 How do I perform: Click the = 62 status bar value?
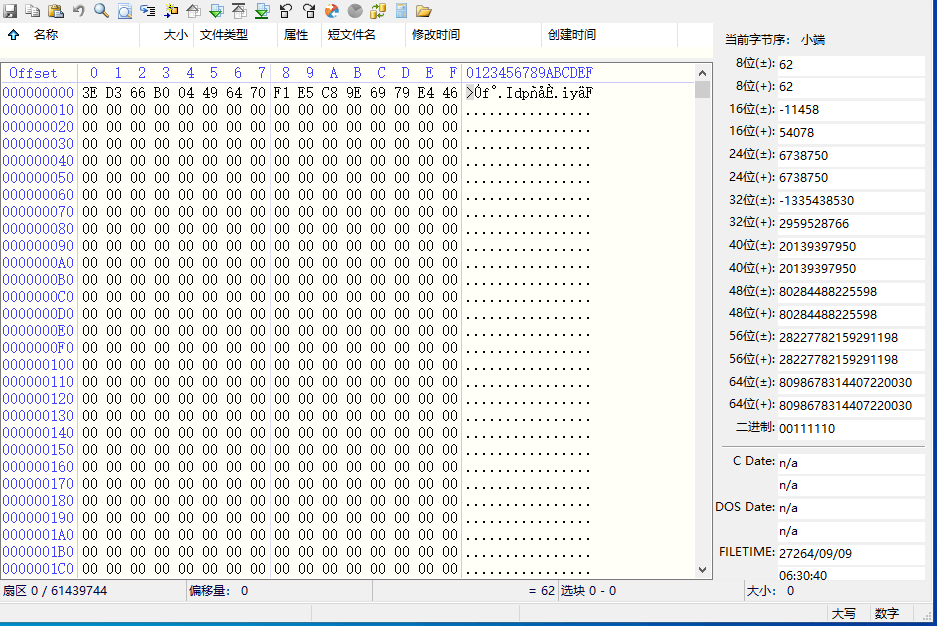[x=541, y=591]
